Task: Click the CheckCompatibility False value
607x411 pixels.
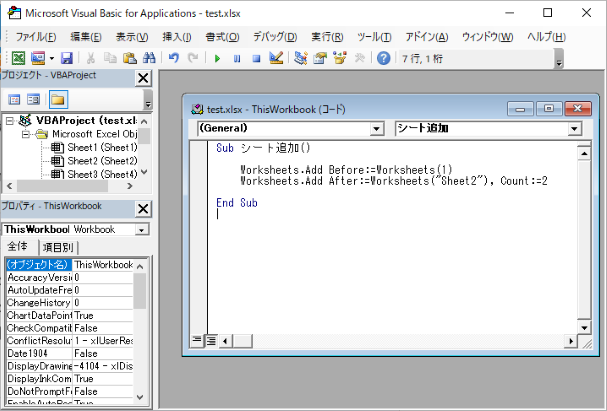Action: tap(103, 328)
